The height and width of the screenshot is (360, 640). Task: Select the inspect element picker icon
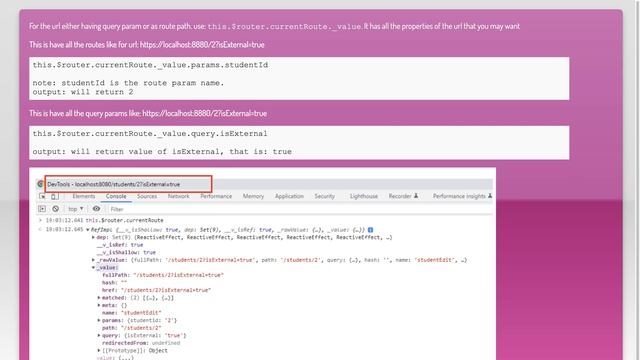point(42,196)
